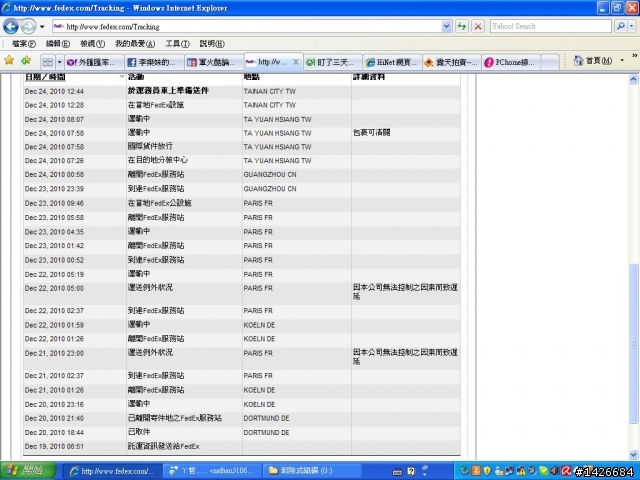Click the Stop loading X icon
Image resolution: width=640 pixels, height=480 pixels.
tap(478, 27)
